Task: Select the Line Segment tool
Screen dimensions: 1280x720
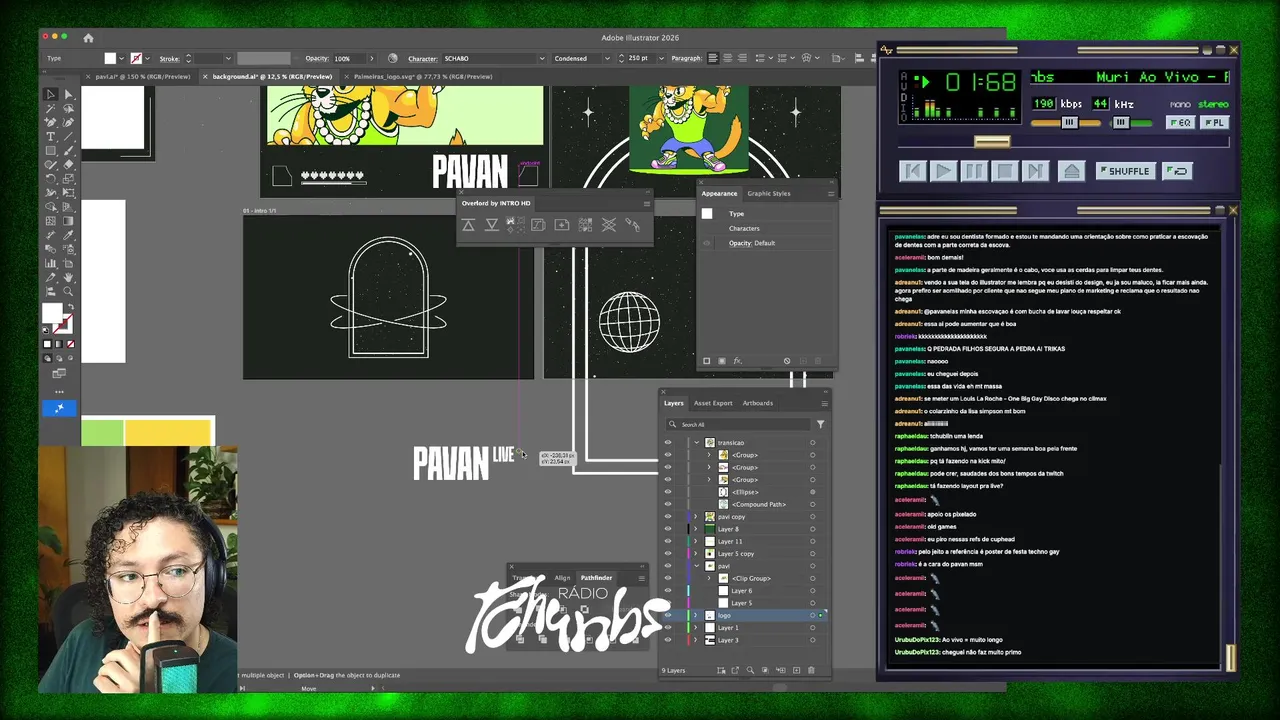Action: [x=69, y=136]
